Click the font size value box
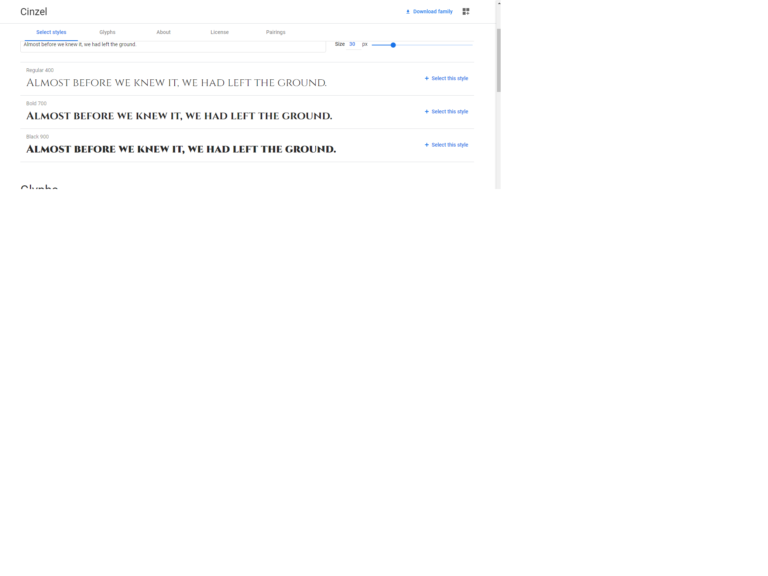This screenshot has height=576, width=768. (353, 45)
